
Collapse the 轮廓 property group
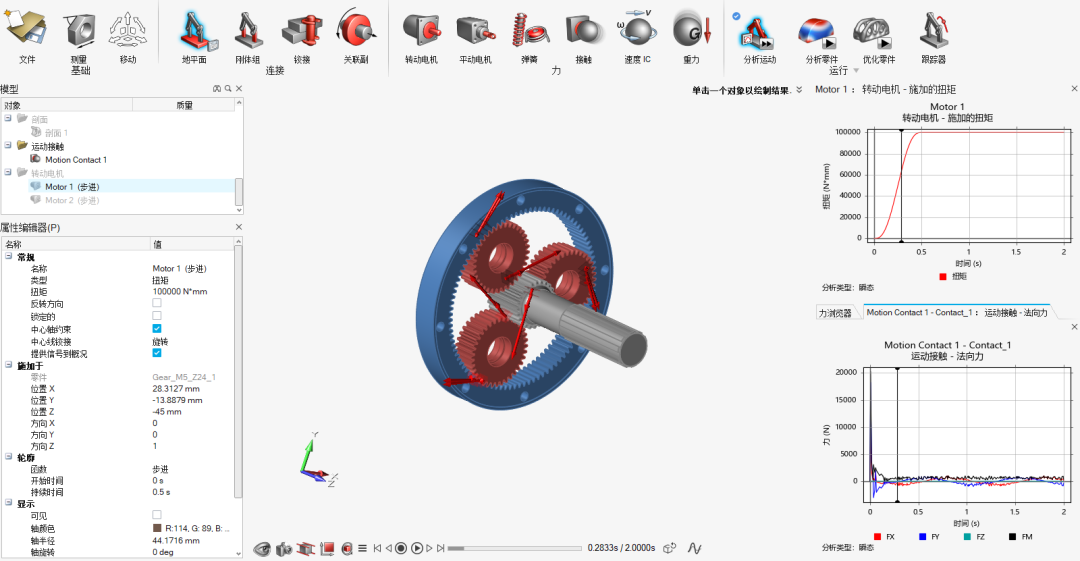click(9, 457)
